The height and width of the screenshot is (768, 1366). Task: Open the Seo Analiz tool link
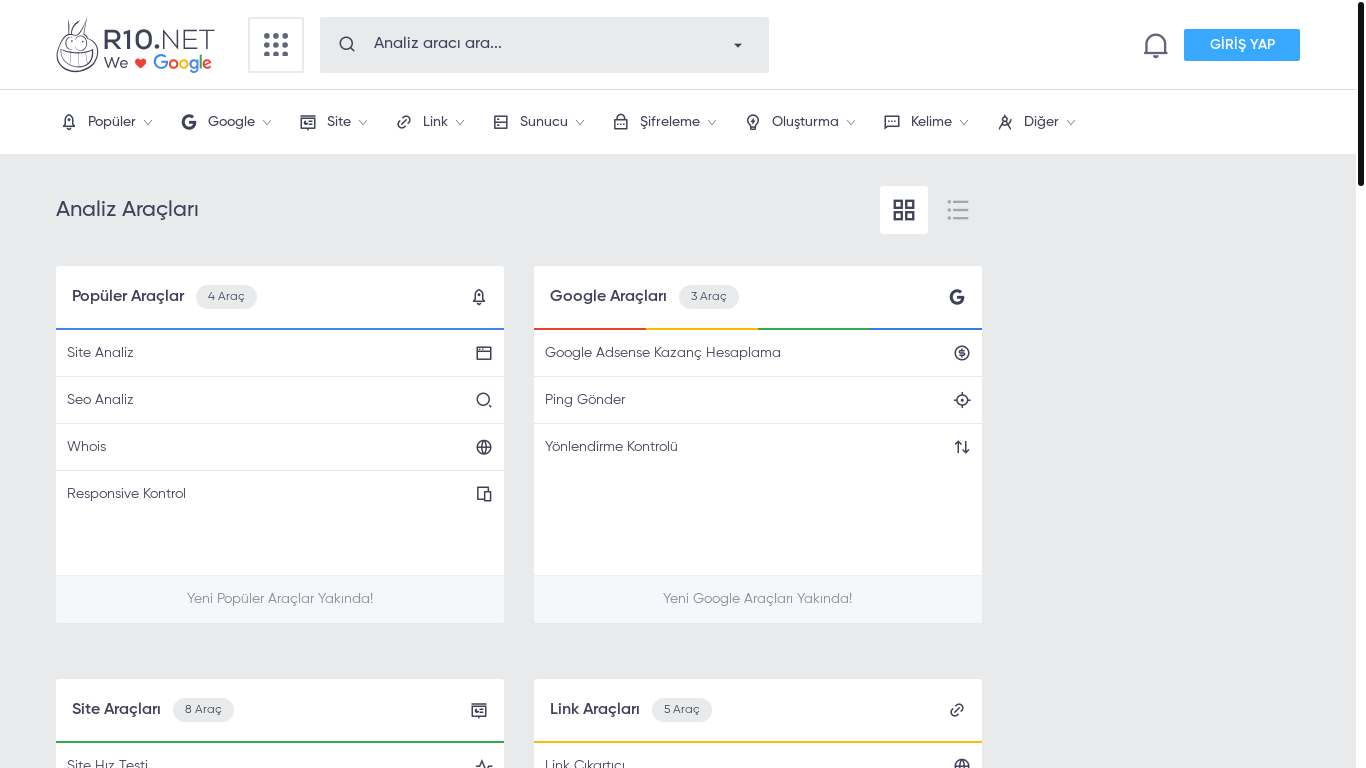pyautogui.click(x=100, y=400)
